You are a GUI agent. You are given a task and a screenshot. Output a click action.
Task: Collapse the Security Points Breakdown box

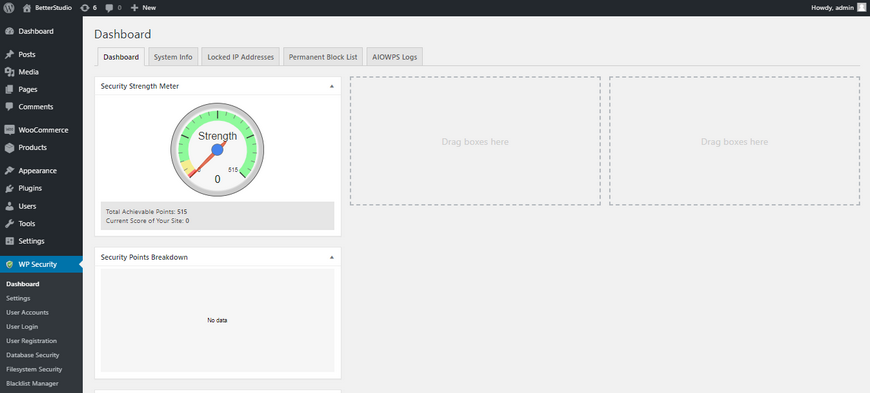332,258
